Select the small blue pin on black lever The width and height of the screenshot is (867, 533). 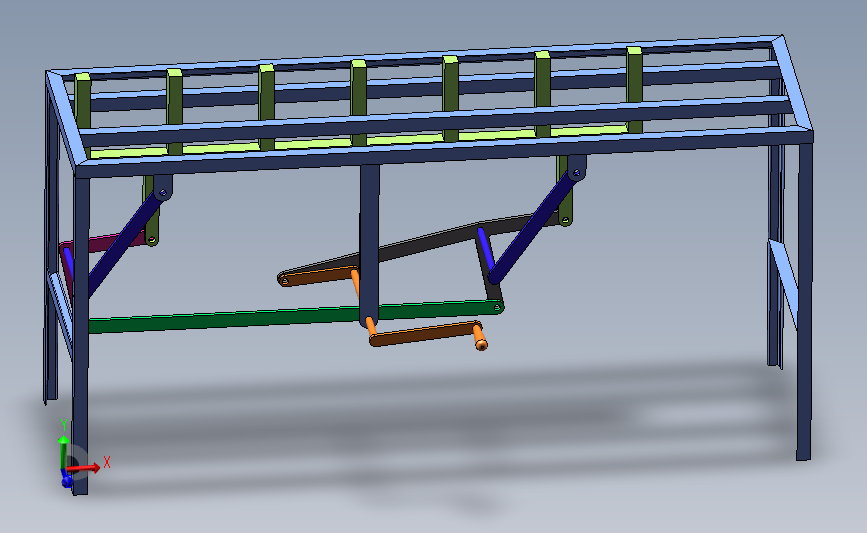coord(485,248)
